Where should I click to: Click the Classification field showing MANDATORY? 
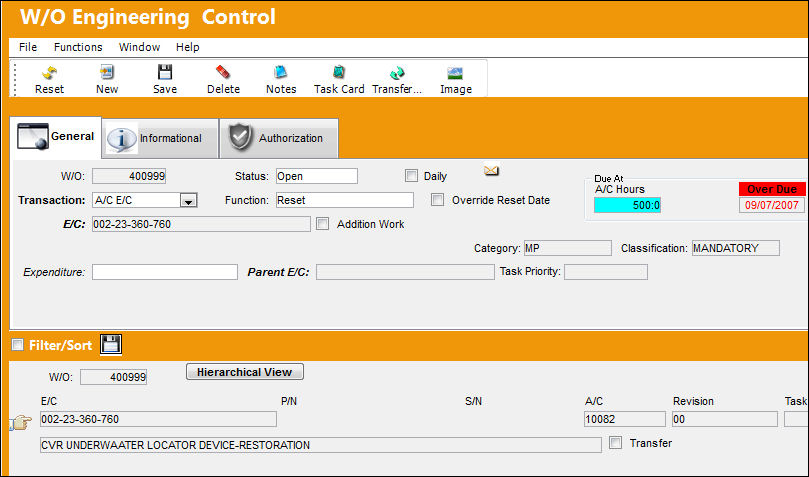pos(736,248)
